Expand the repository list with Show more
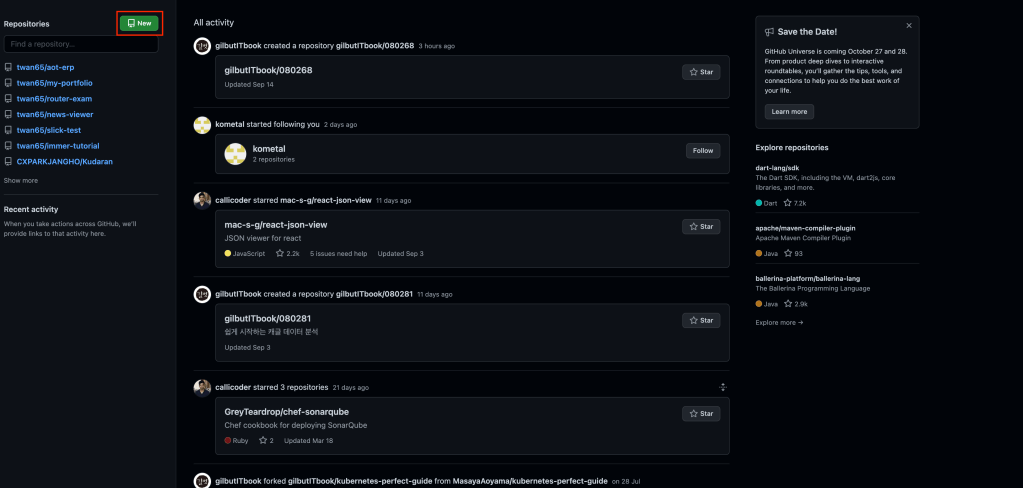This screenshot has width=1023, height=488. point(21,181)
